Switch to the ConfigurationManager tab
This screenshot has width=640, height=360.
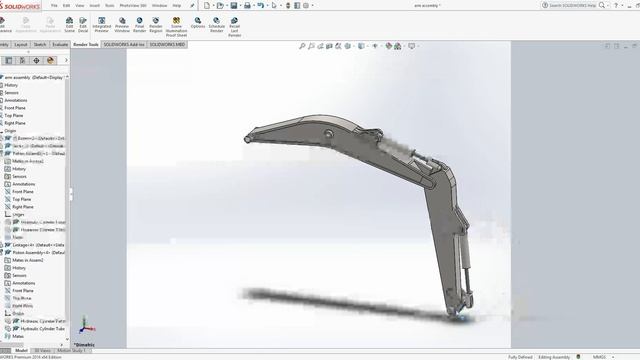click(x=22, y=60)
